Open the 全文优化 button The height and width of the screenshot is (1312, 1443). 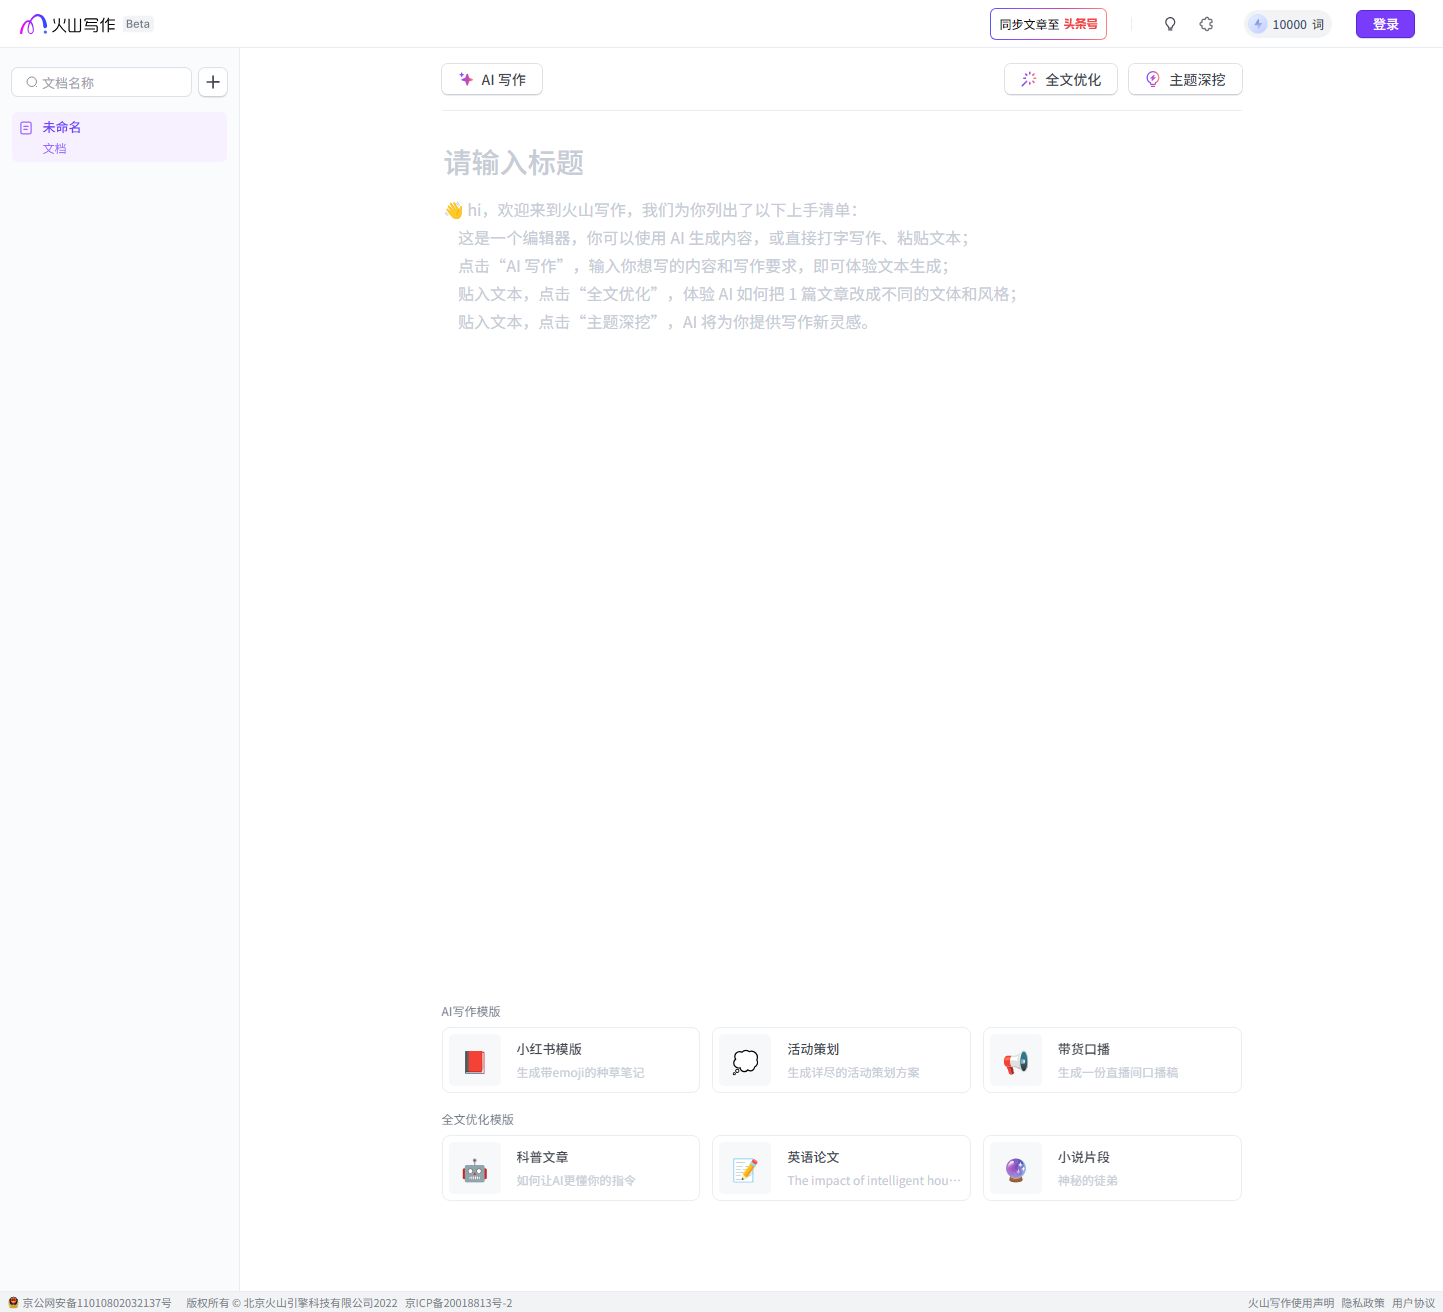coord(1061,79)
